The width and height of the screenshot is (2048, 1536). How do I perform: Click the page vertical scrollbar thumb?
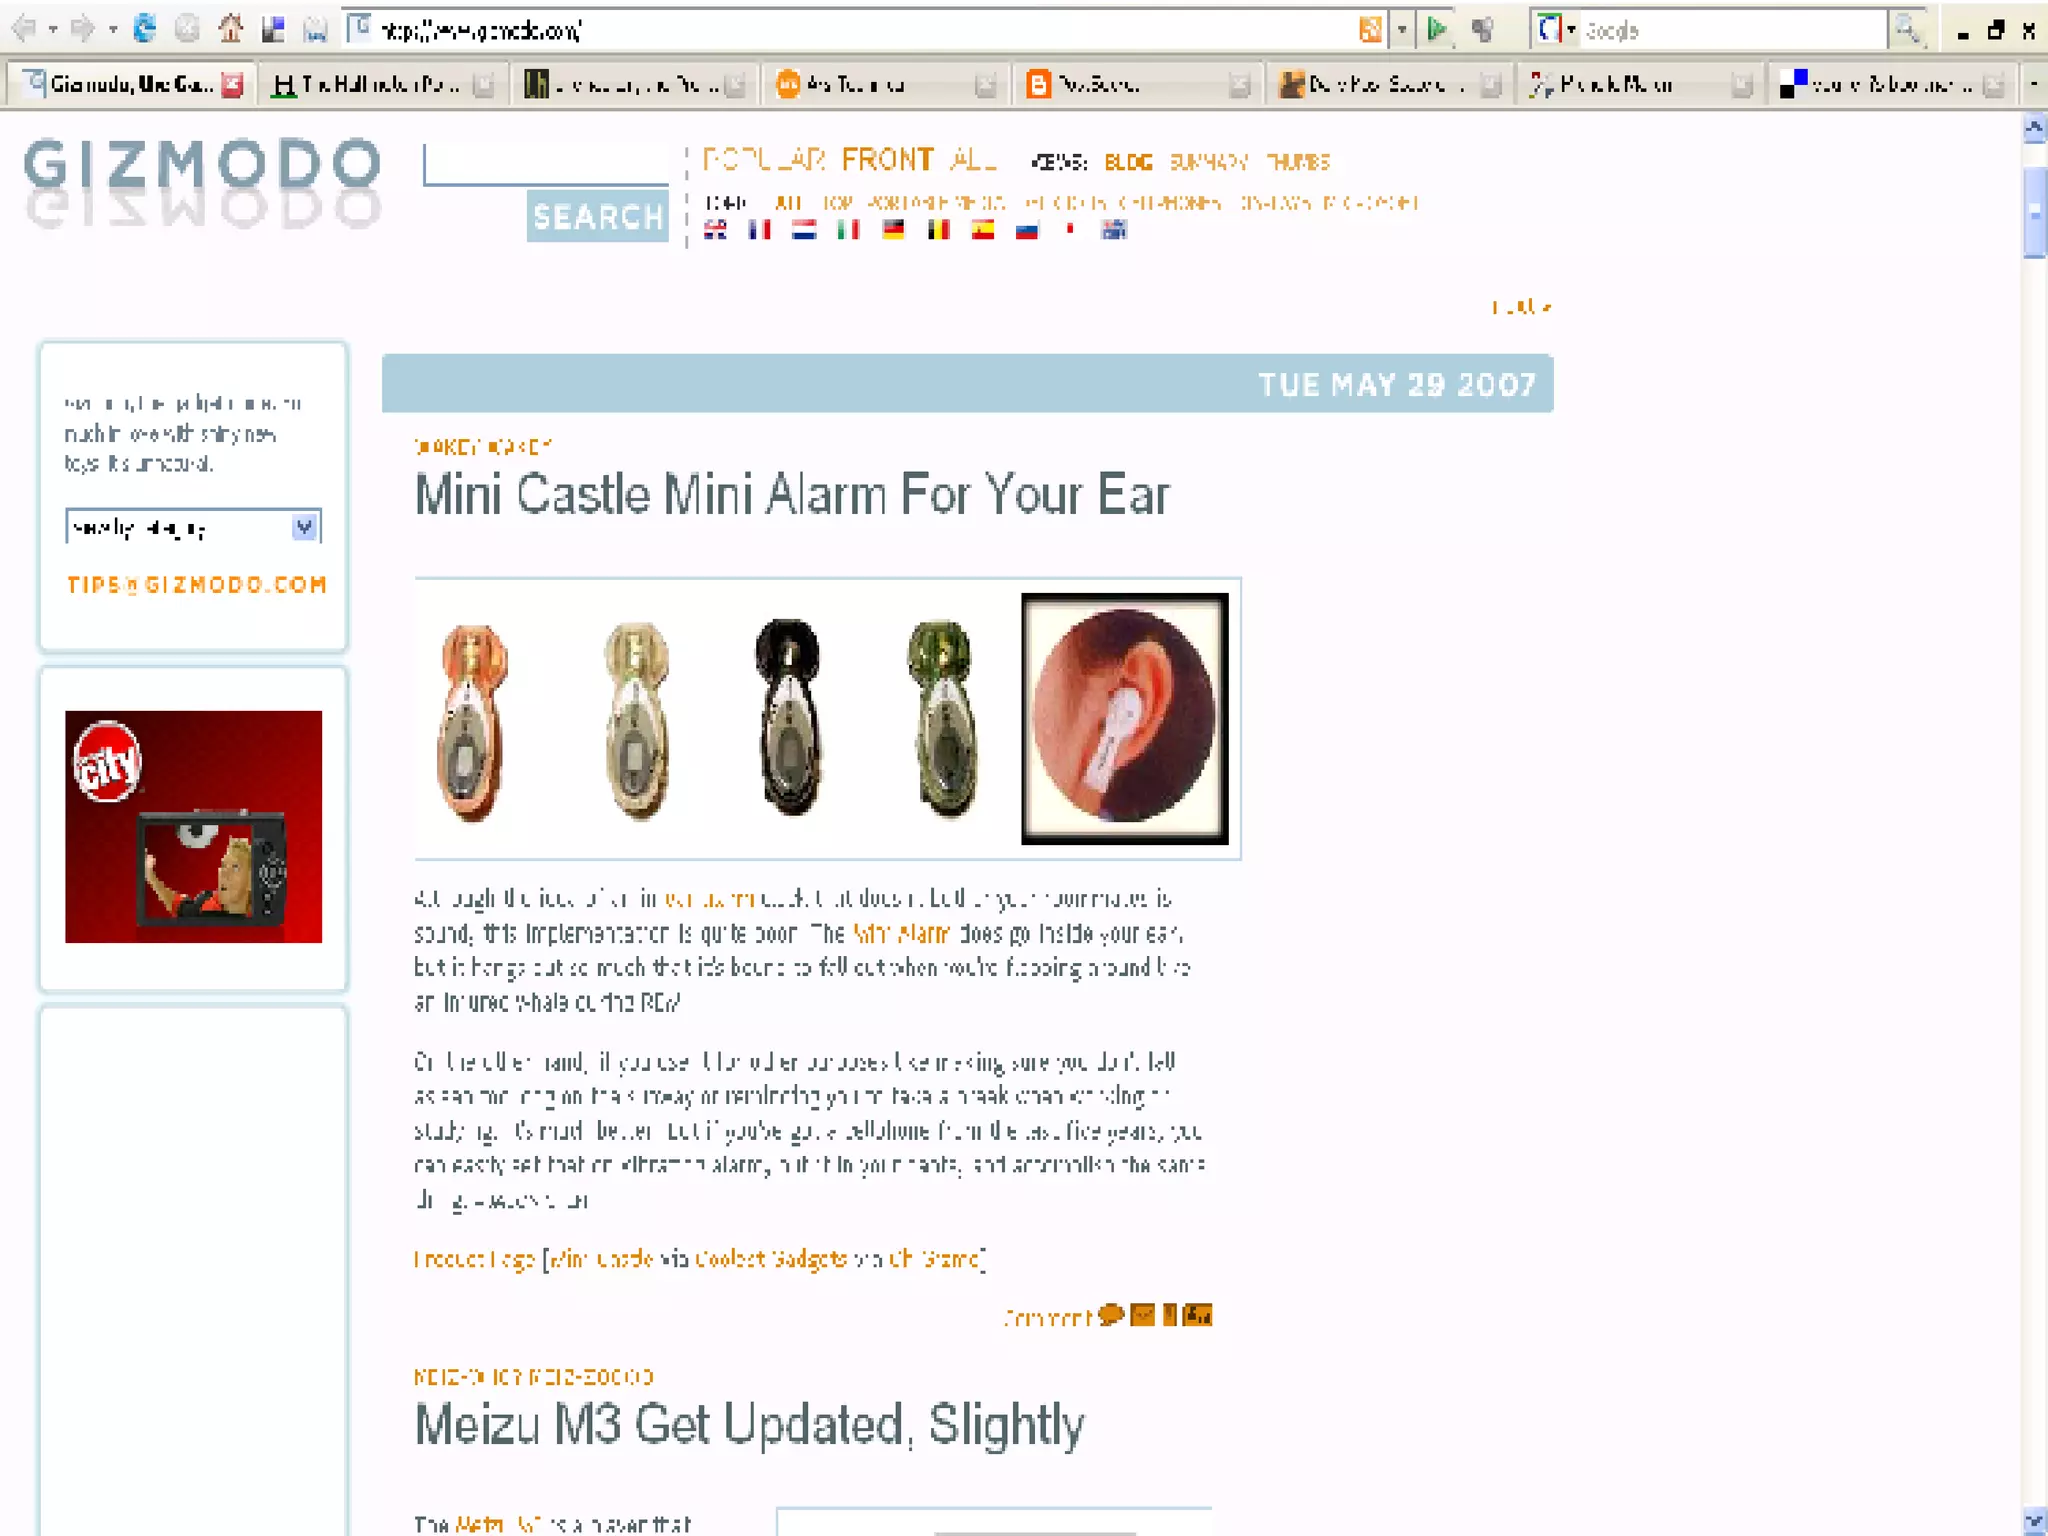[2034, 212]
